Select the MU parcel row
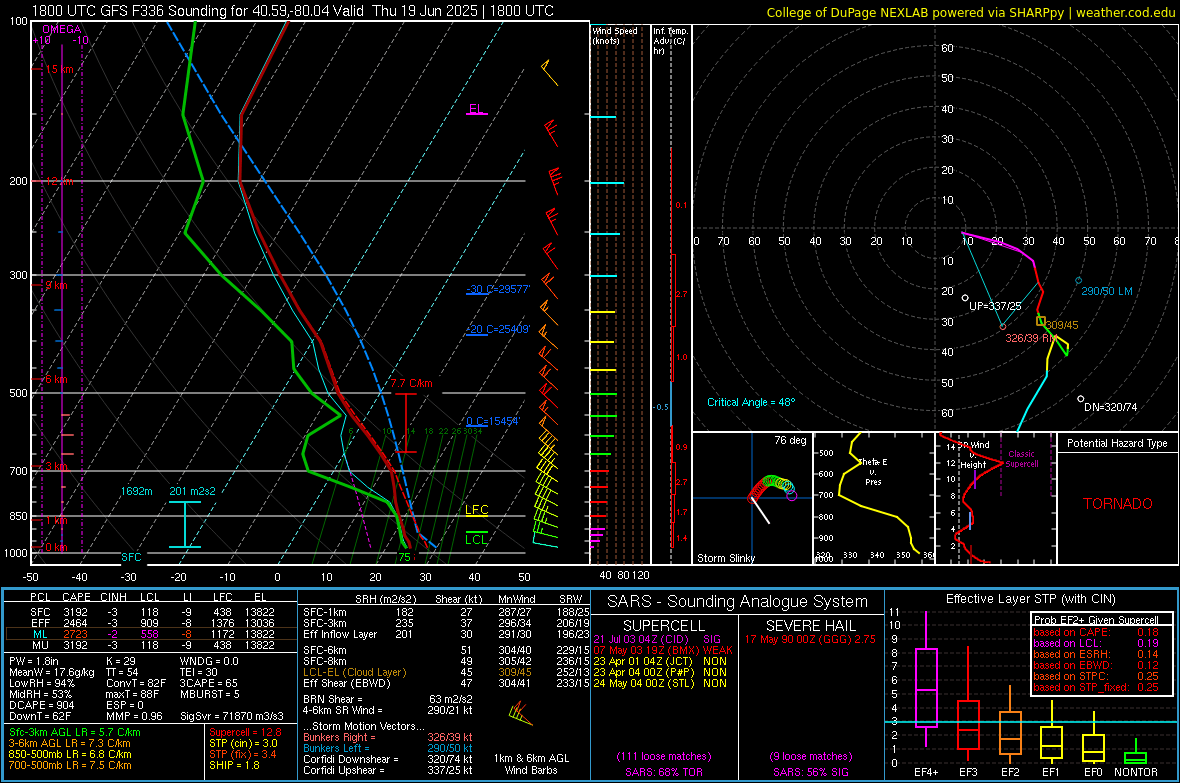This screenshot has width=1180, height=783. click(x=151, y=644)
